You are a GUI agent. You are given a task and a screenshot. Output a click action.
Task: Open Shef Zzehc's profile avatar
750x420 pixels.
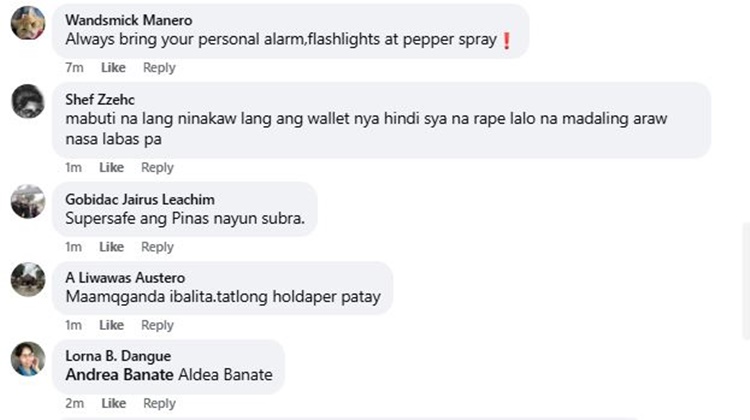28,101
